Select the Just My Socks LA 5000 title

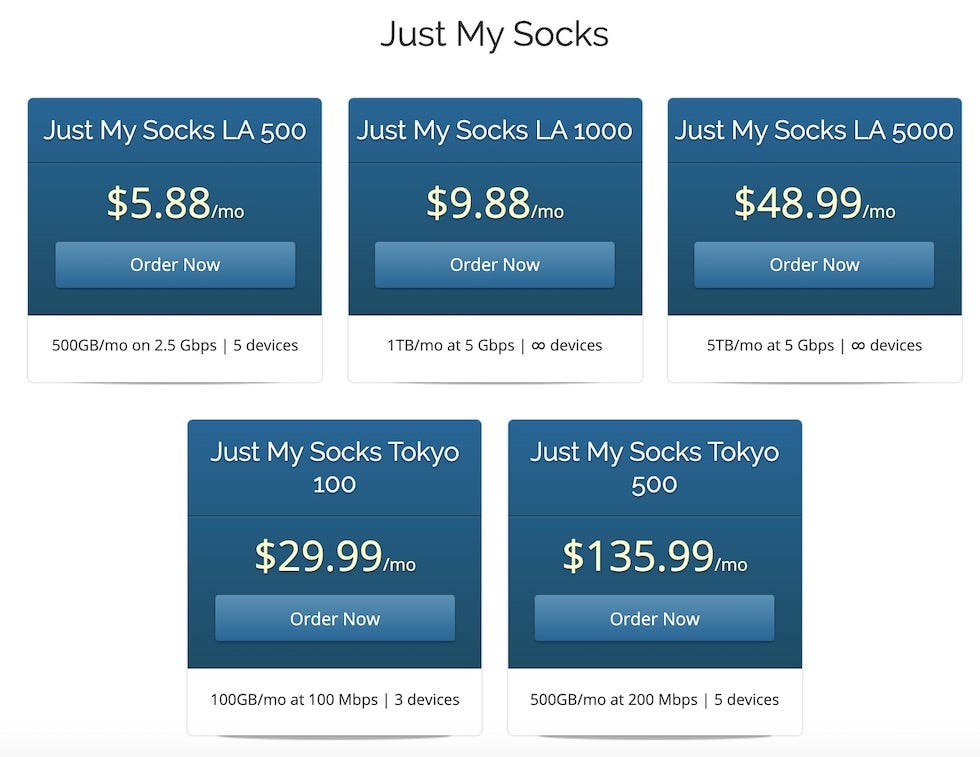coord(814,131)
